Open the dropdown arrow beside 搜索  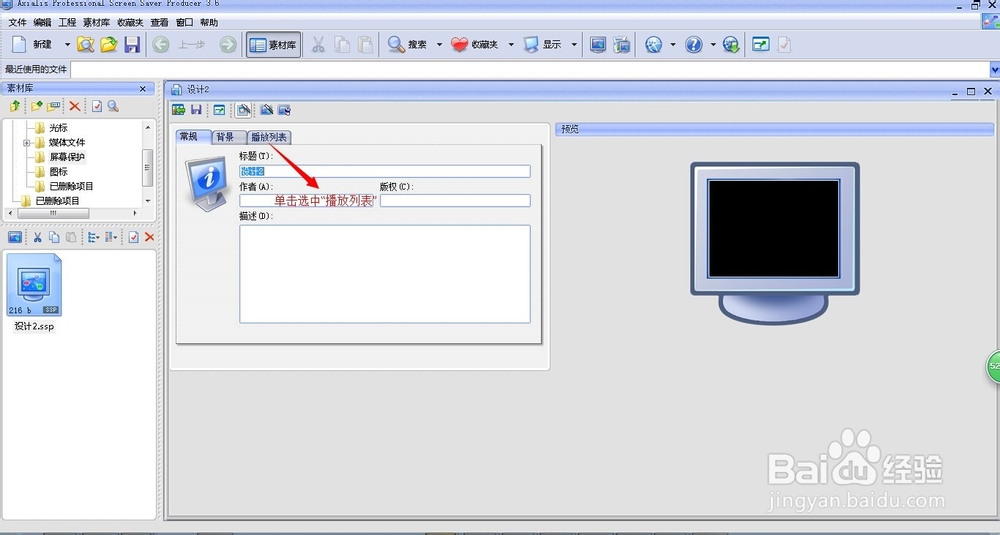pos(439,45)
